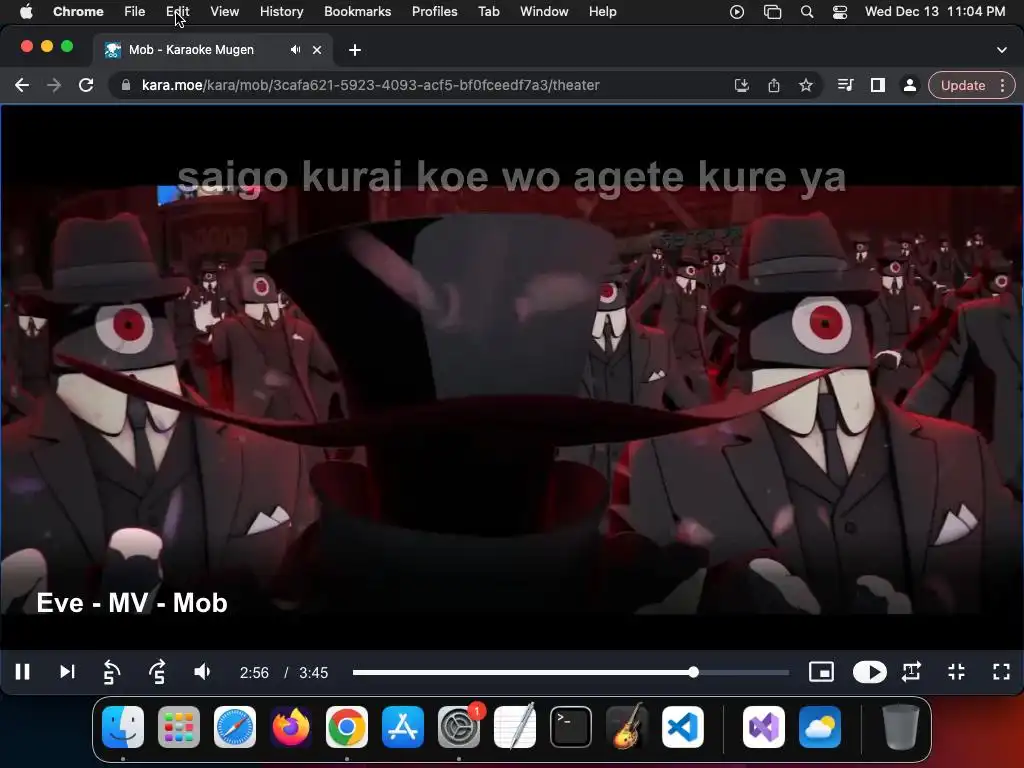Click the kara.moe address bar

click(418, 85)
